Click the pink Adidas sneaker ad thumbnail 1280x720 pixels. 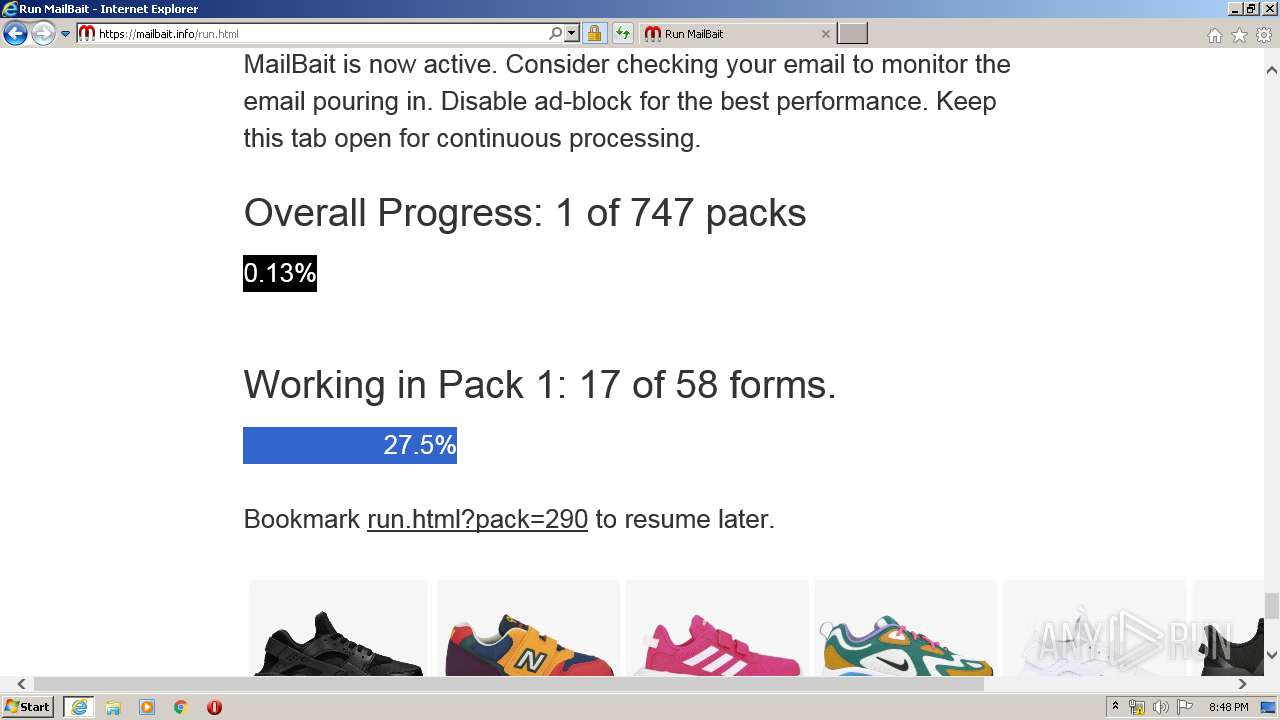coord(717,632)
